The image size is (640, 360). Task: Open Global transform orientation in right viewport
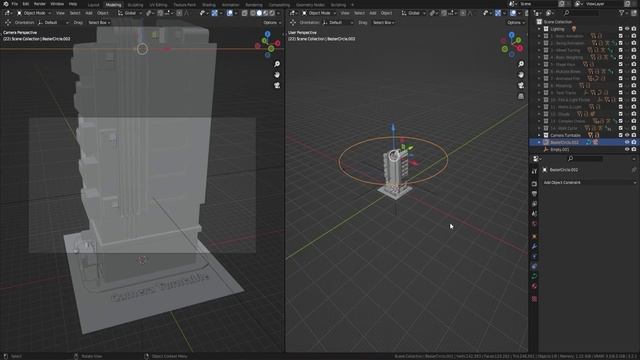tap(413, 13)
